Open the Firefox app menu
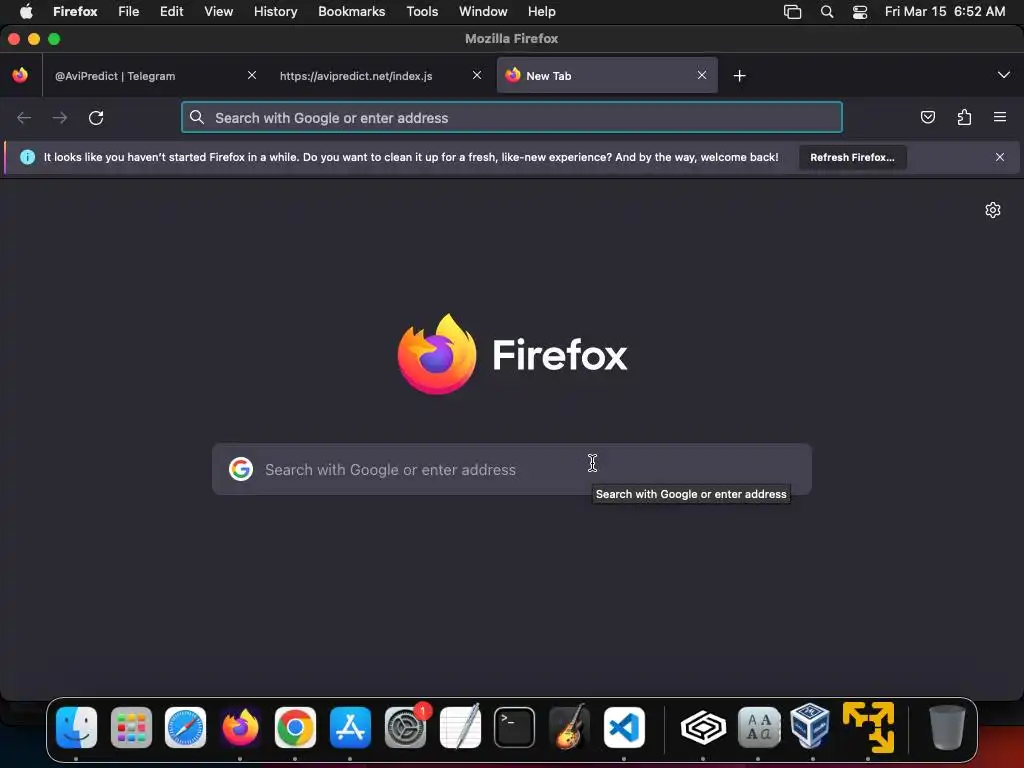Image resolution: width=1024 pixels, height=768 pixels. pyautogui.click(x=75, y=11)
